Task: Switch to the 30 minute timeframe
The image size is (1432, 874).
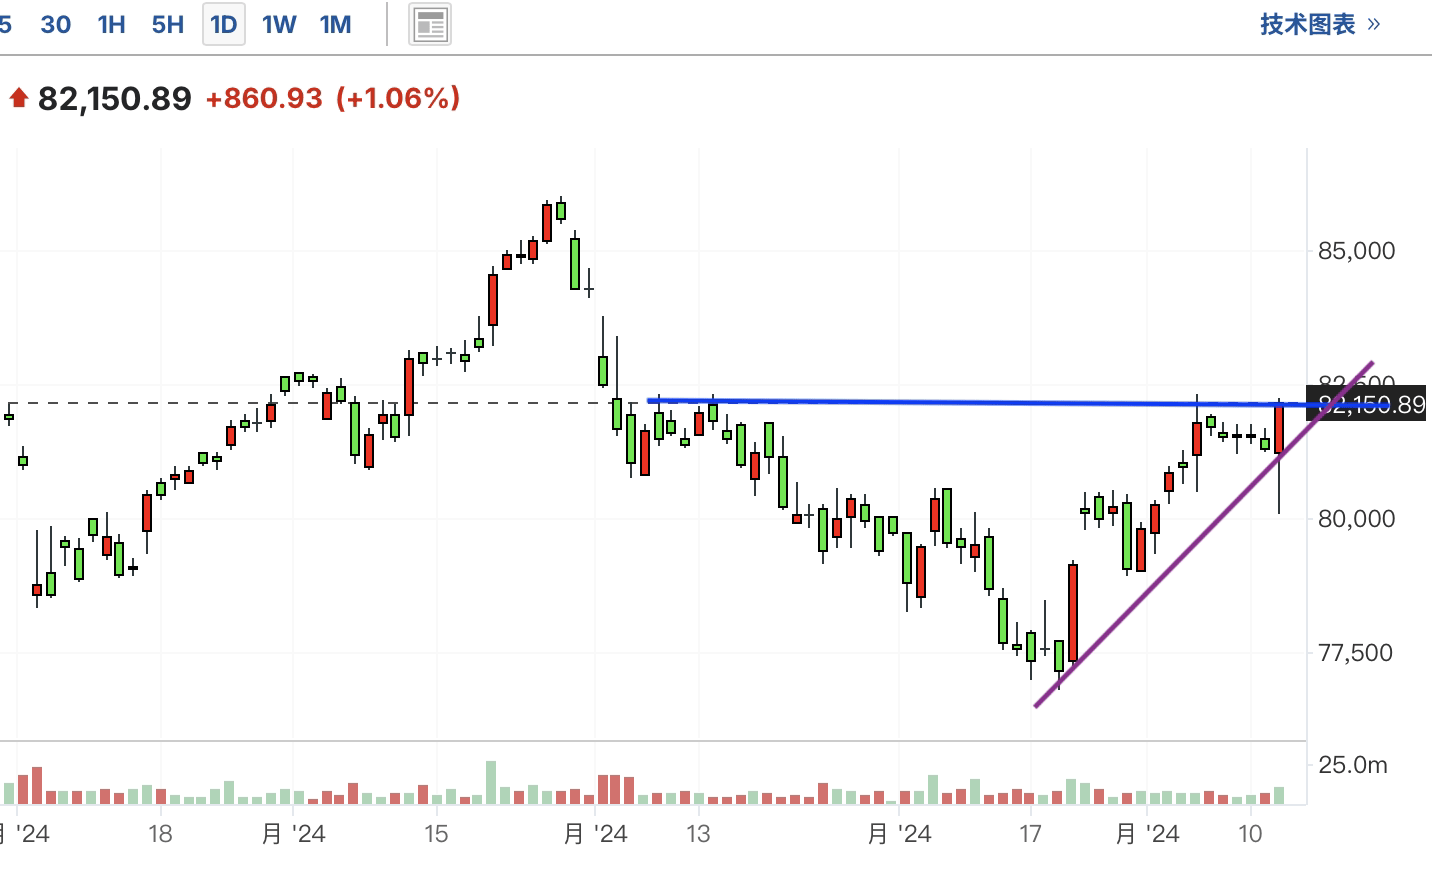Action: click(55, 24)
